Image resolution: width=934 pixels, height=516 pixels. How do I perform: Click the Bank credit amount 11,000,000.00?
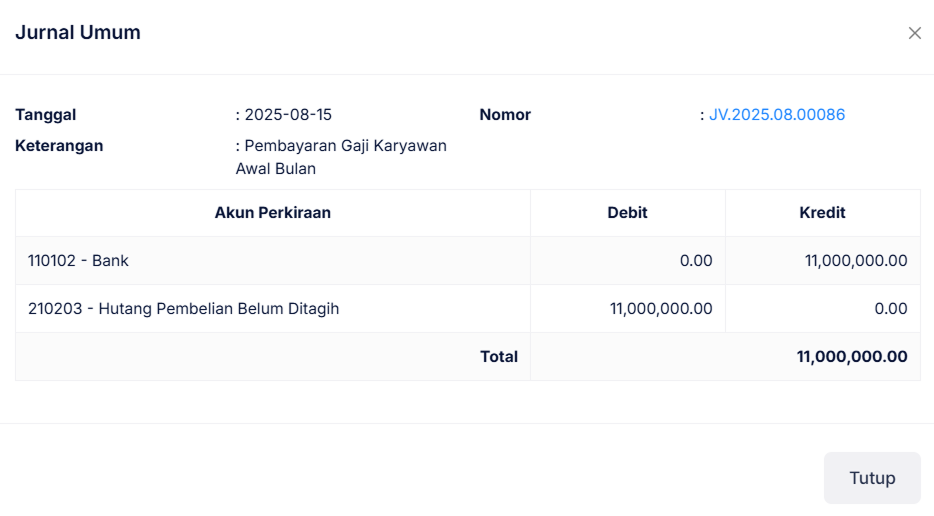856,261
